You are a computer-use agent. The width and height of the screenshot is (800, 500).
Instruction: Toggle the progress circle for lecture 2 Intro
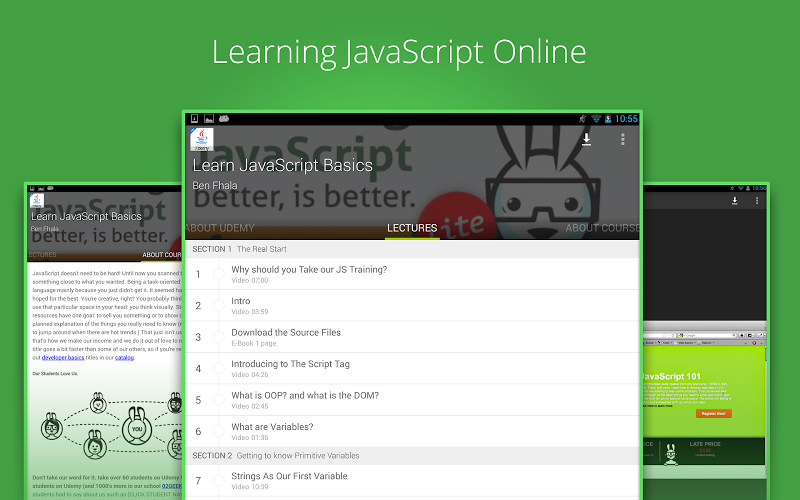218,306
